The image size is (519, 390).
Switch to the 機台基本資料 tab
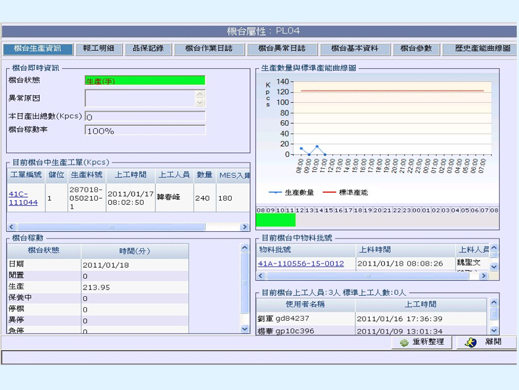tap(355, 49)
